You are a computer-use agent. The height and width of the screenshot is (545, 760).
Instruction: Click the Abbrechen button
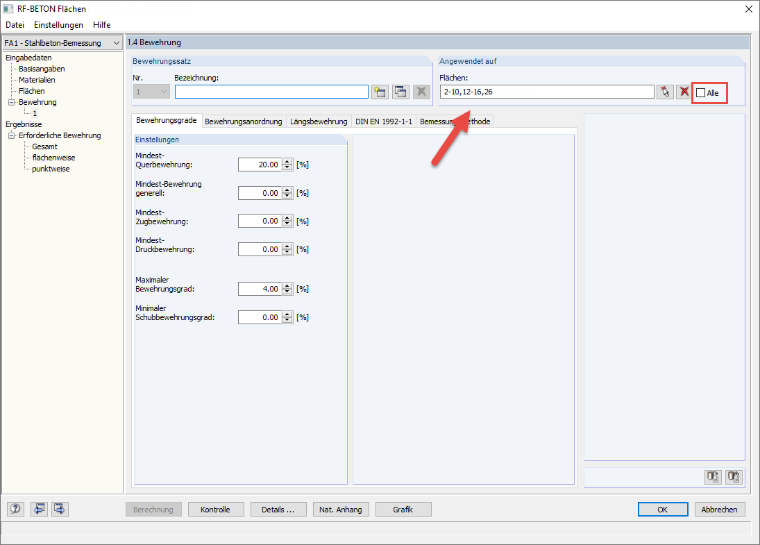pos(719,510)
